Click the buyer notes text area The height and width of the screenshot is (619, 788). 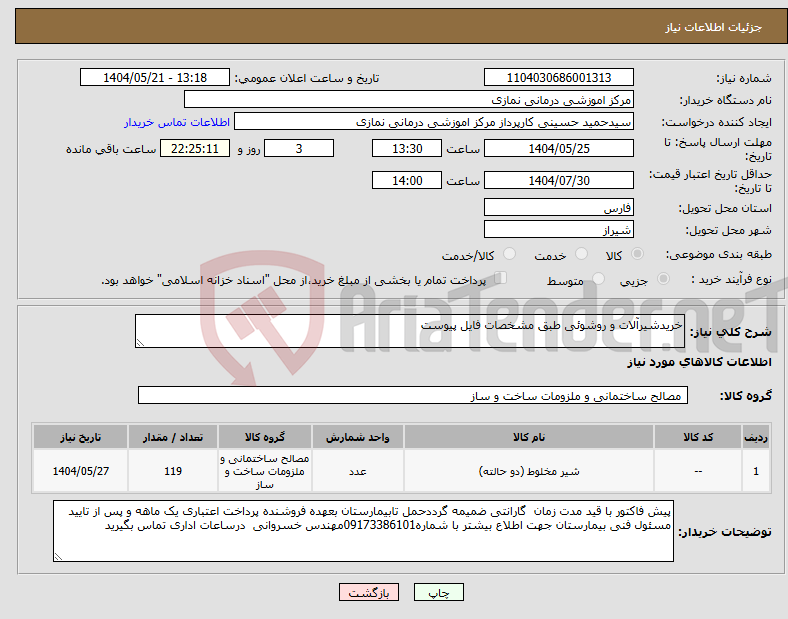363,531
